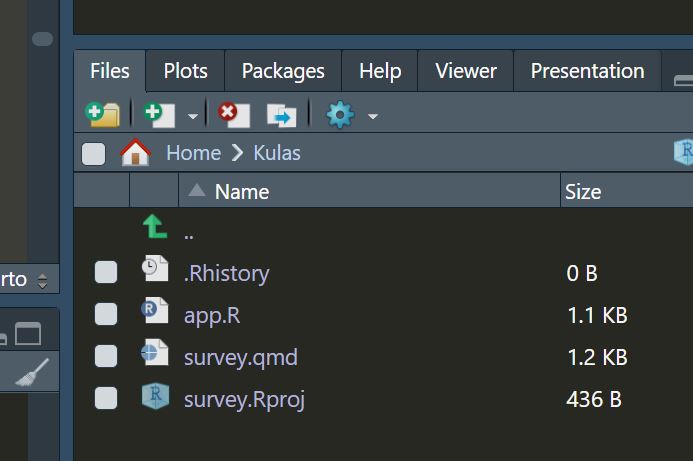Go to the Home directory icon
This screenshot has height=461, width=693.
point(135,153)
